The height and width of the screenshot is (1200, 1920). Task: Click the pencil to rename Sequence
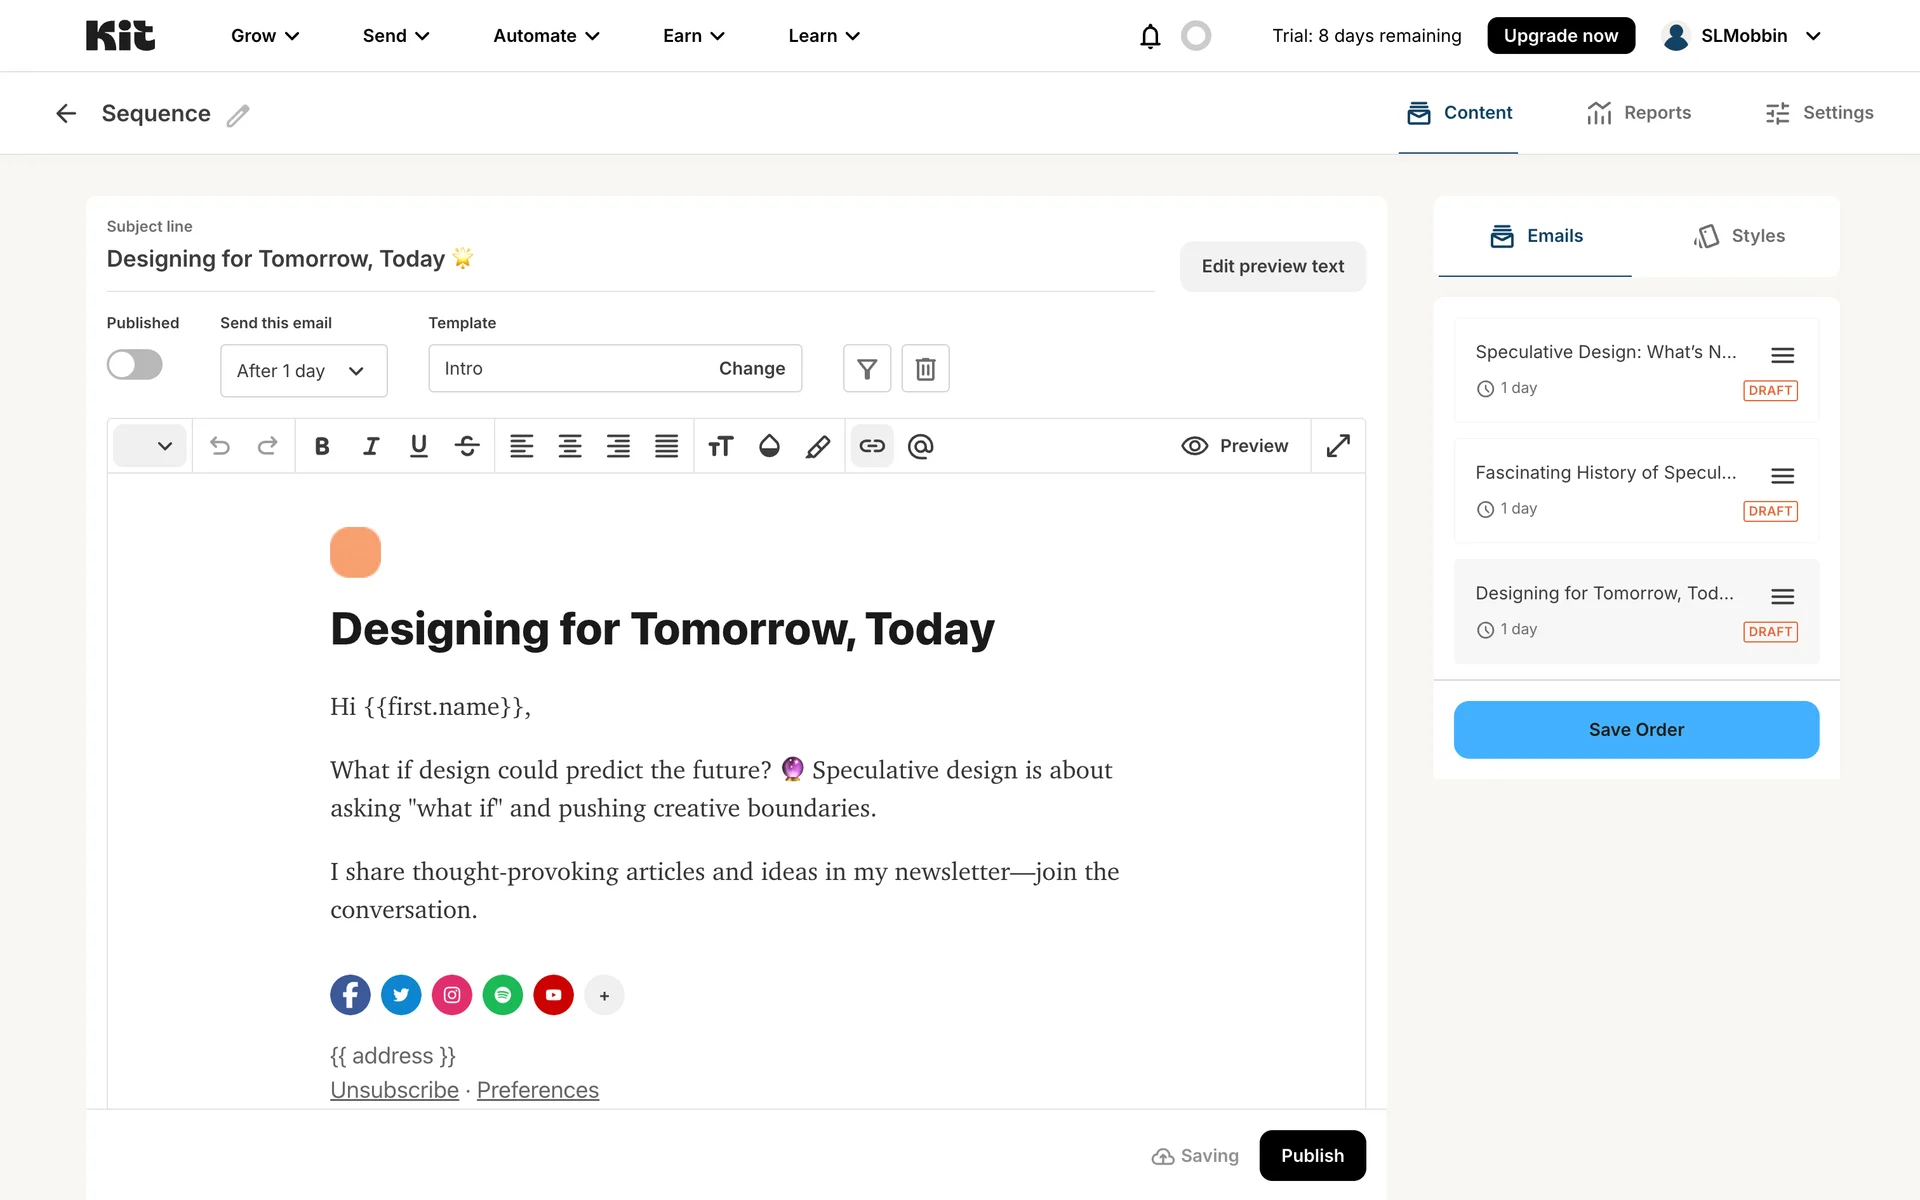[x=238, y=116]
